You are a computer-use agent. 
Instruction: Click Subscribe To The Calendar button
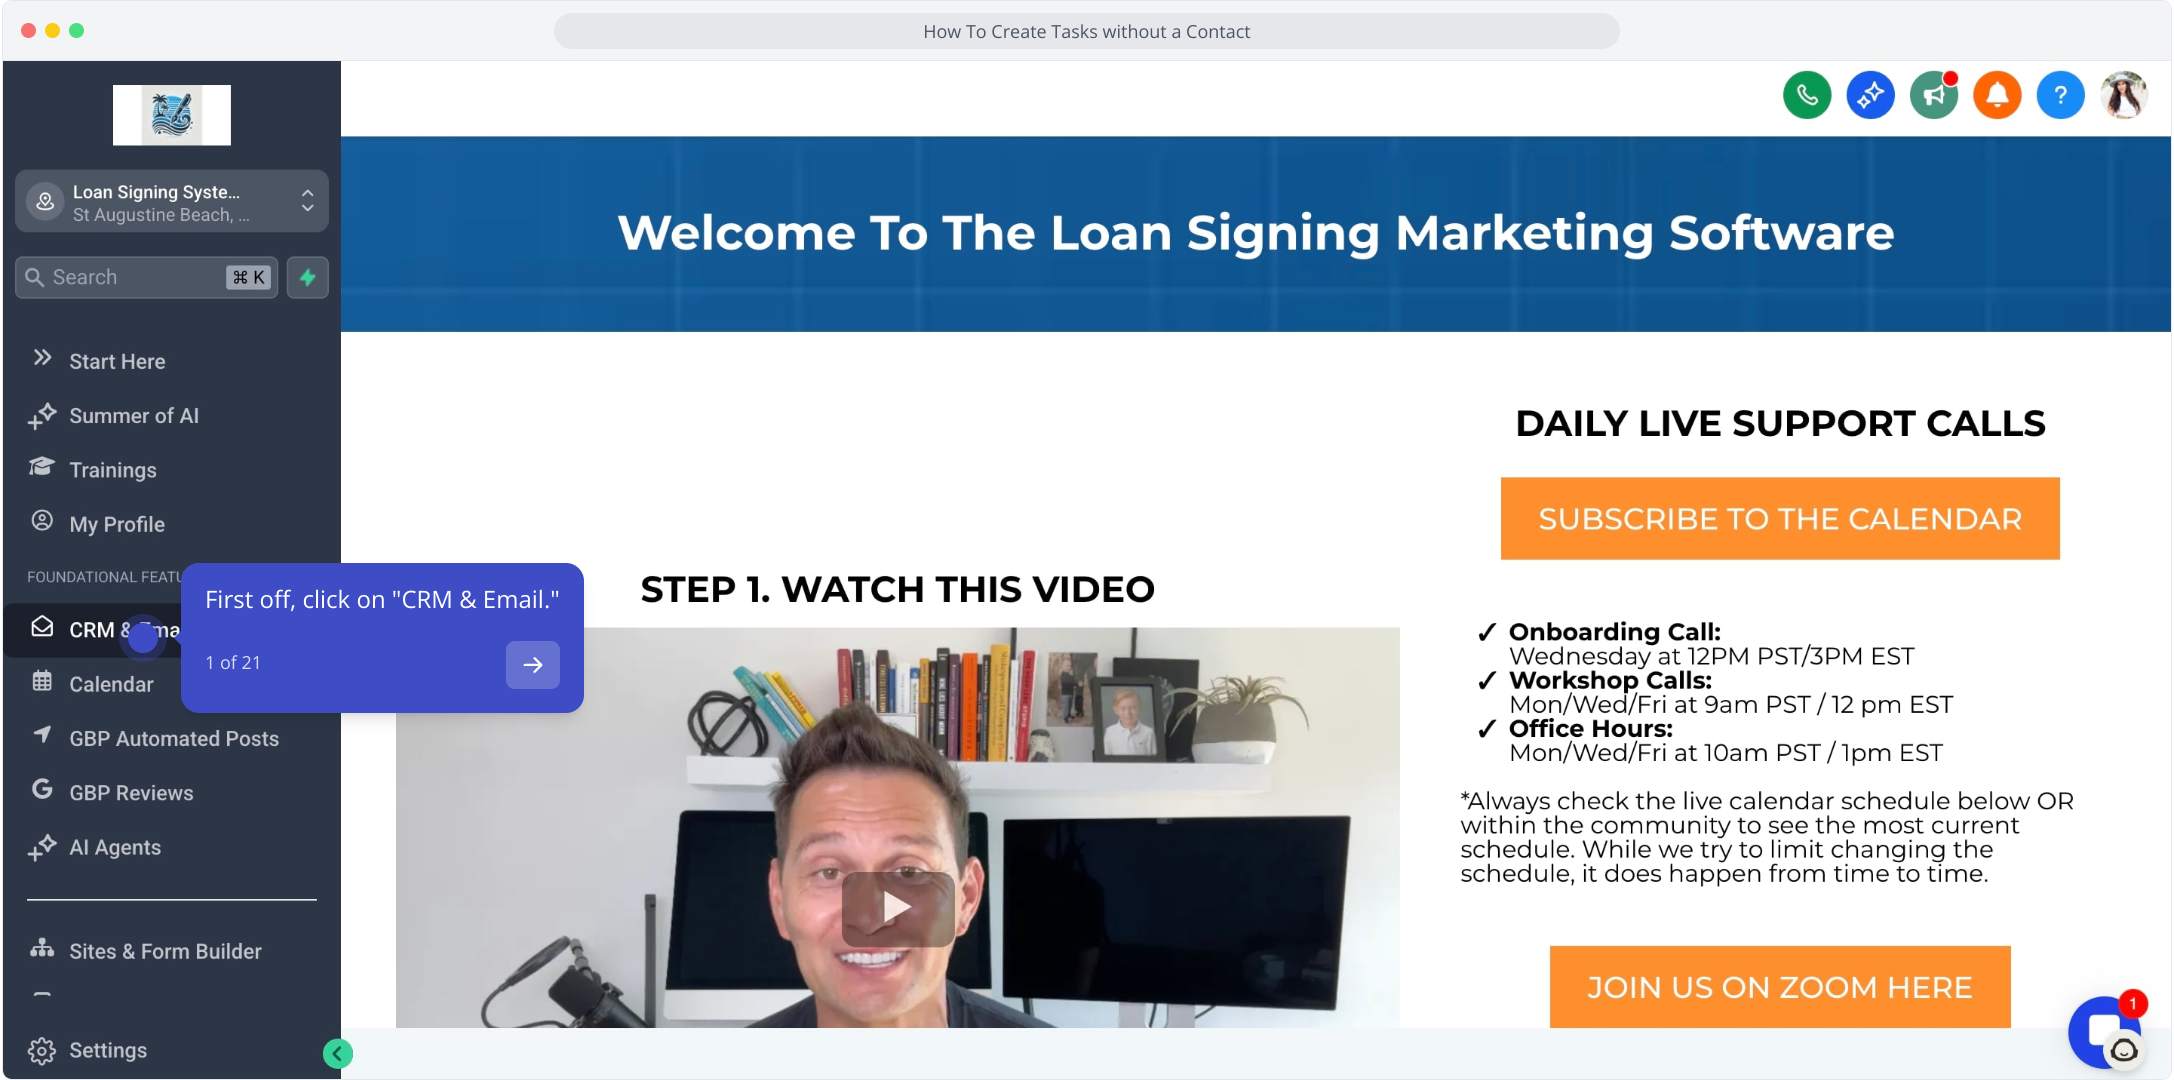pyautogui.click(x=1780, y=519)
